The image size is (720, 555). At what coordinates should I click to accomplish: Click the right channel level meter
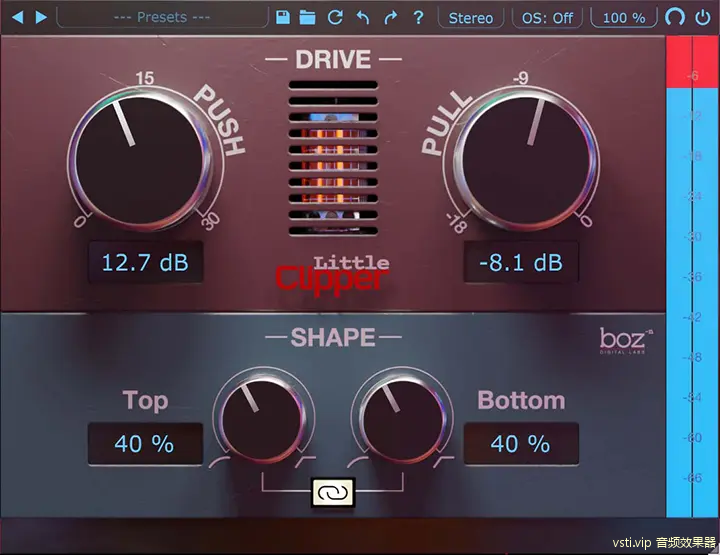tap(705, 277)
